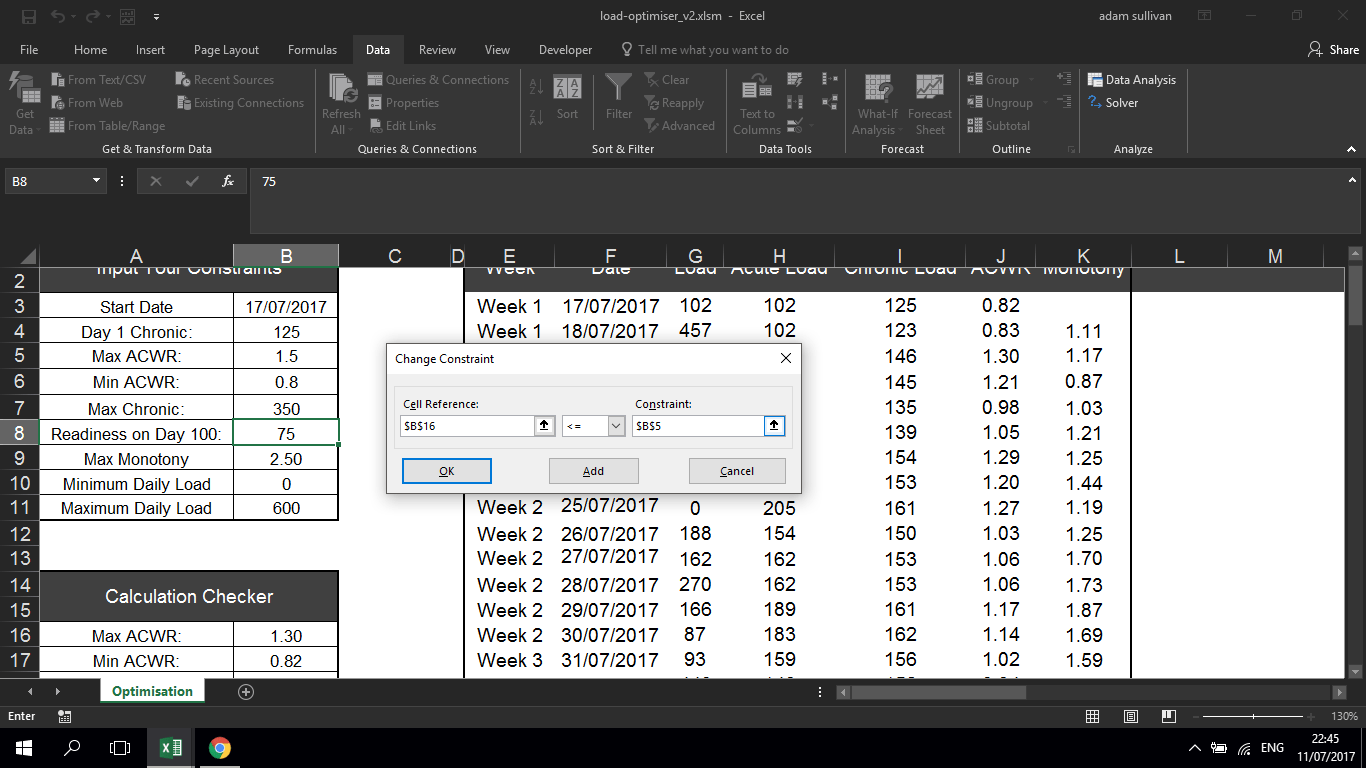
Task: Switch to the Formulas ribbon tab
Action: click(313, 49)
